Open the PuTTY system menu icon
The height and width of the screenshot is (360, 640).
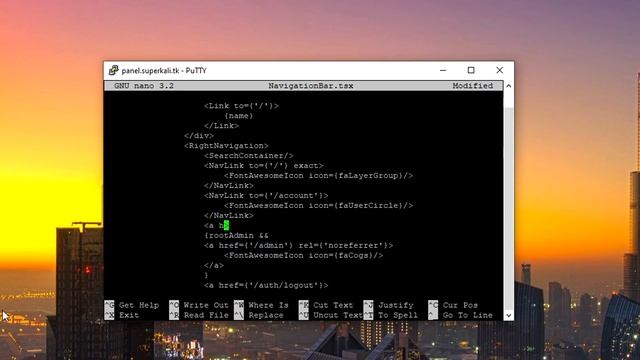113,70
